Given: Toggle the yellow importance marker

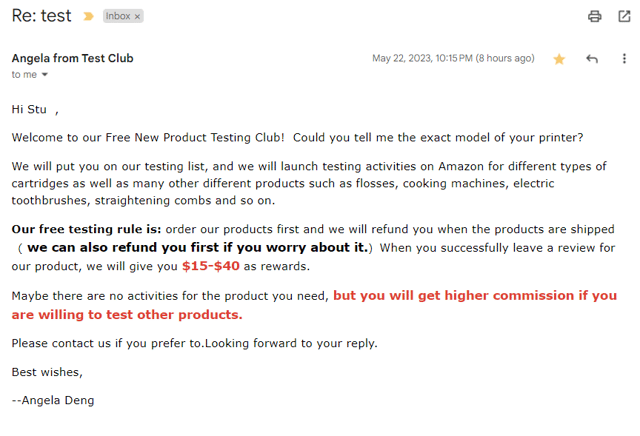Looking at the screenshot, I should coord(89,16).
